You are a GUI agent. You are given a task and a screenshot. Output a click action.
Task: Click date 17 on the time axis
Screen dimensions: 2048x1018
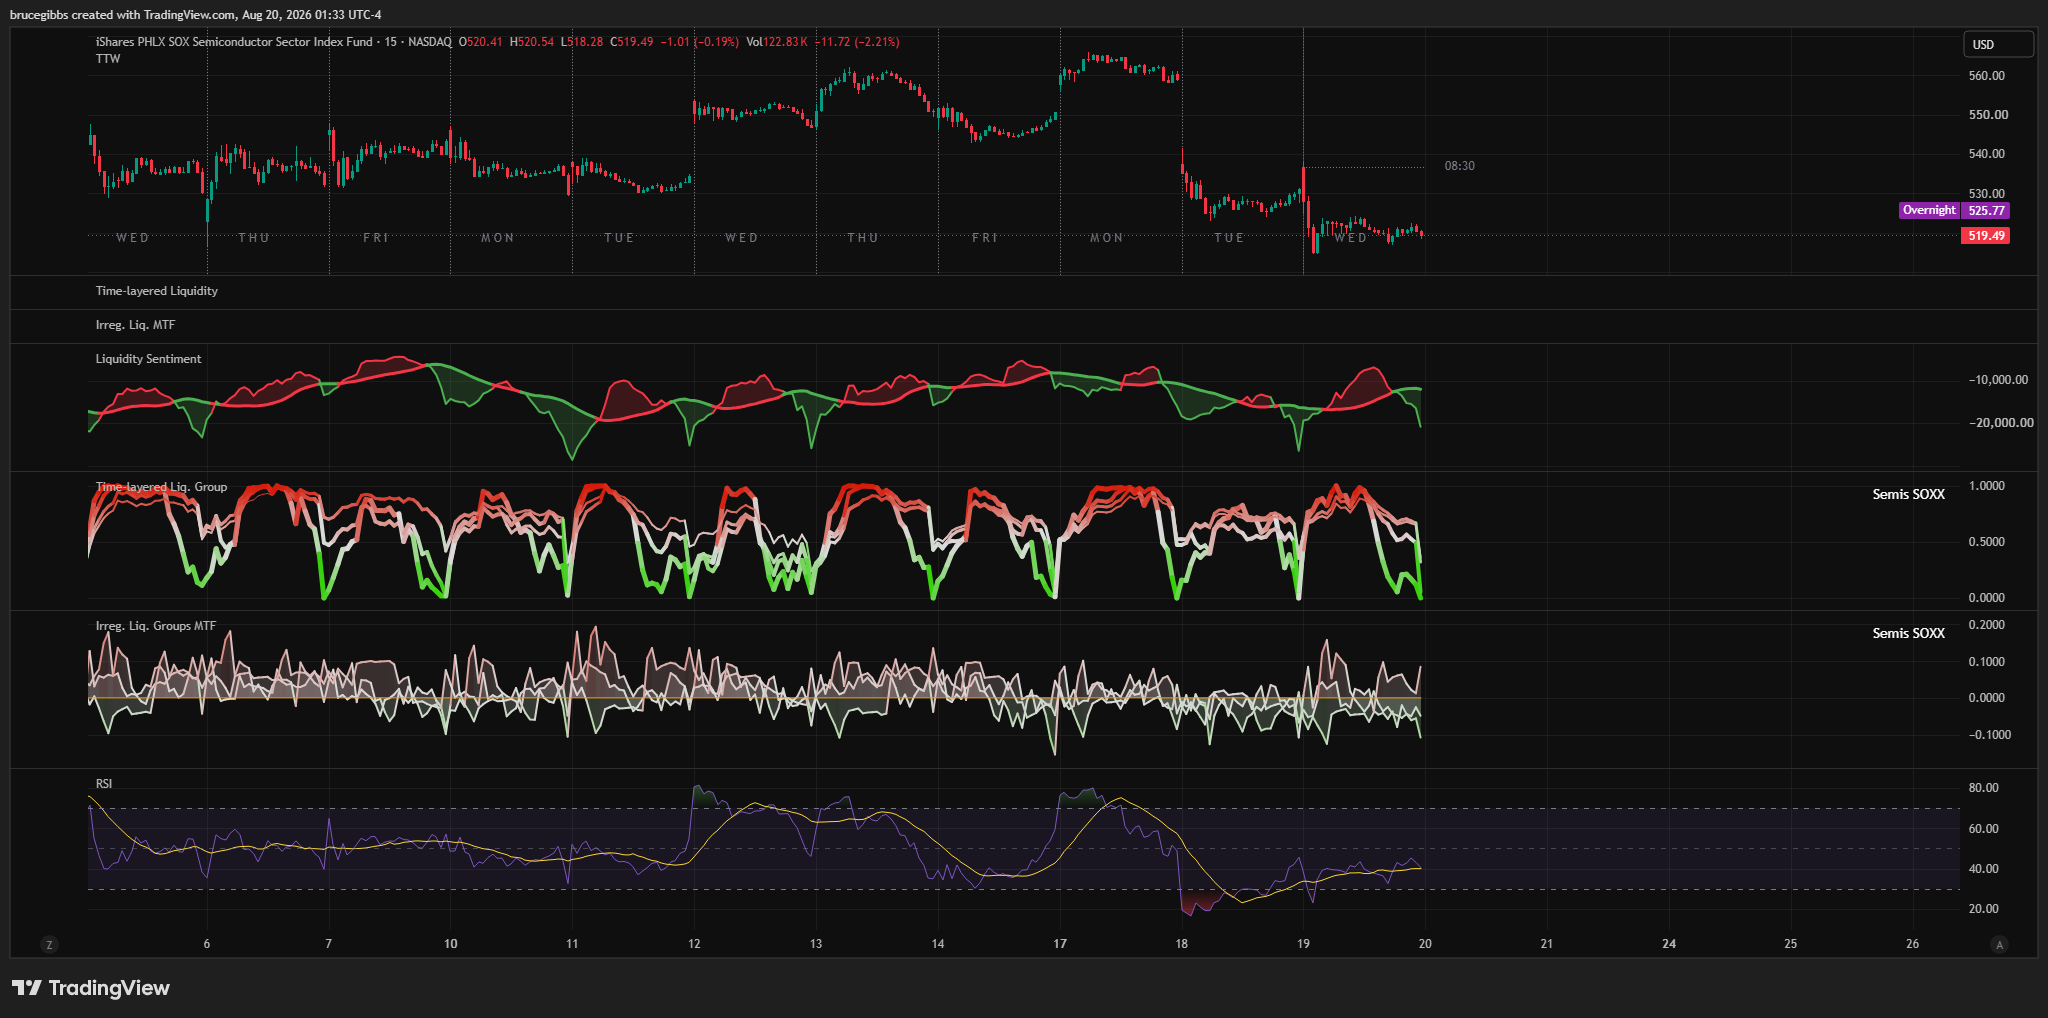1060,944
